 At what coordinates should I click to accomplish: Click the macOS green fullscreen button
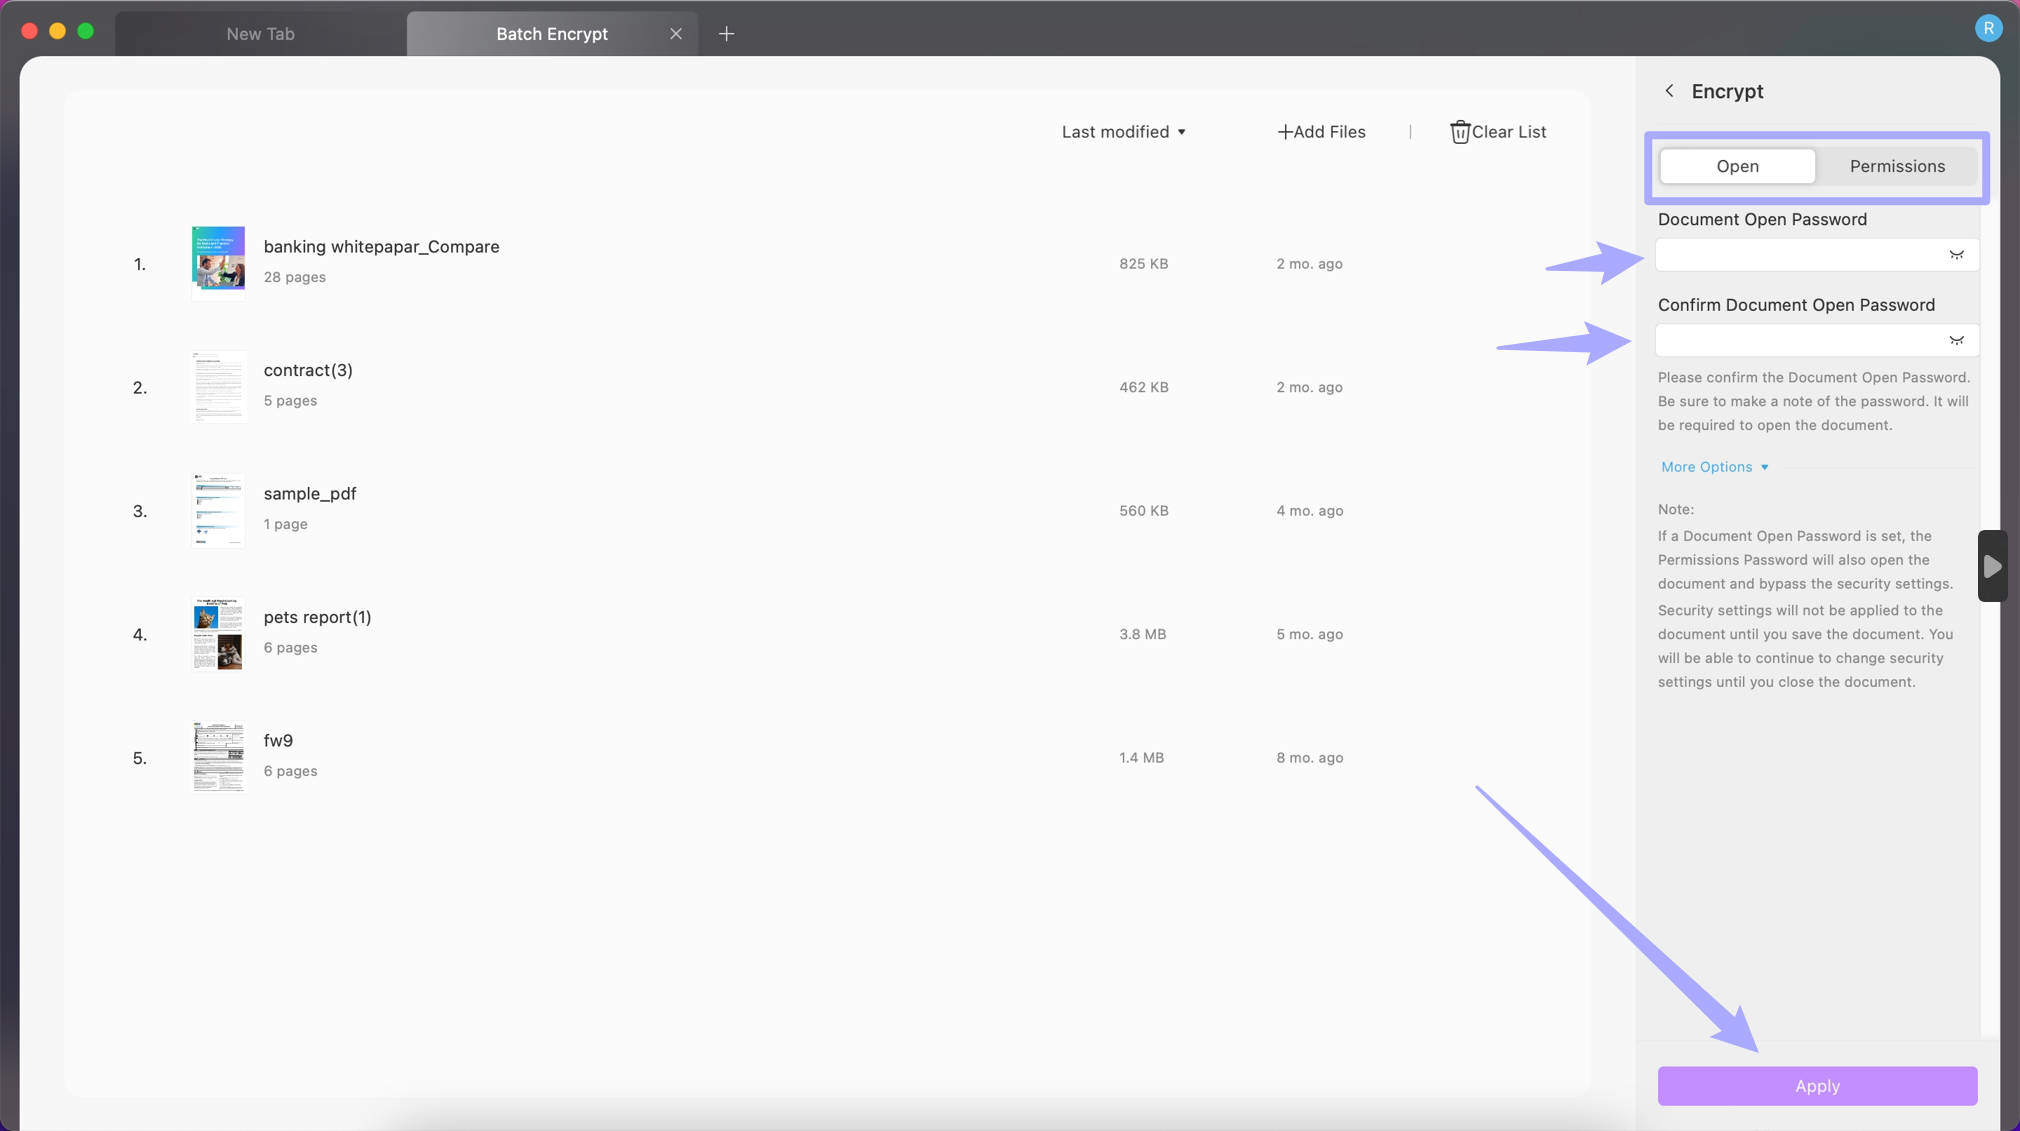(x=85, y=31)
